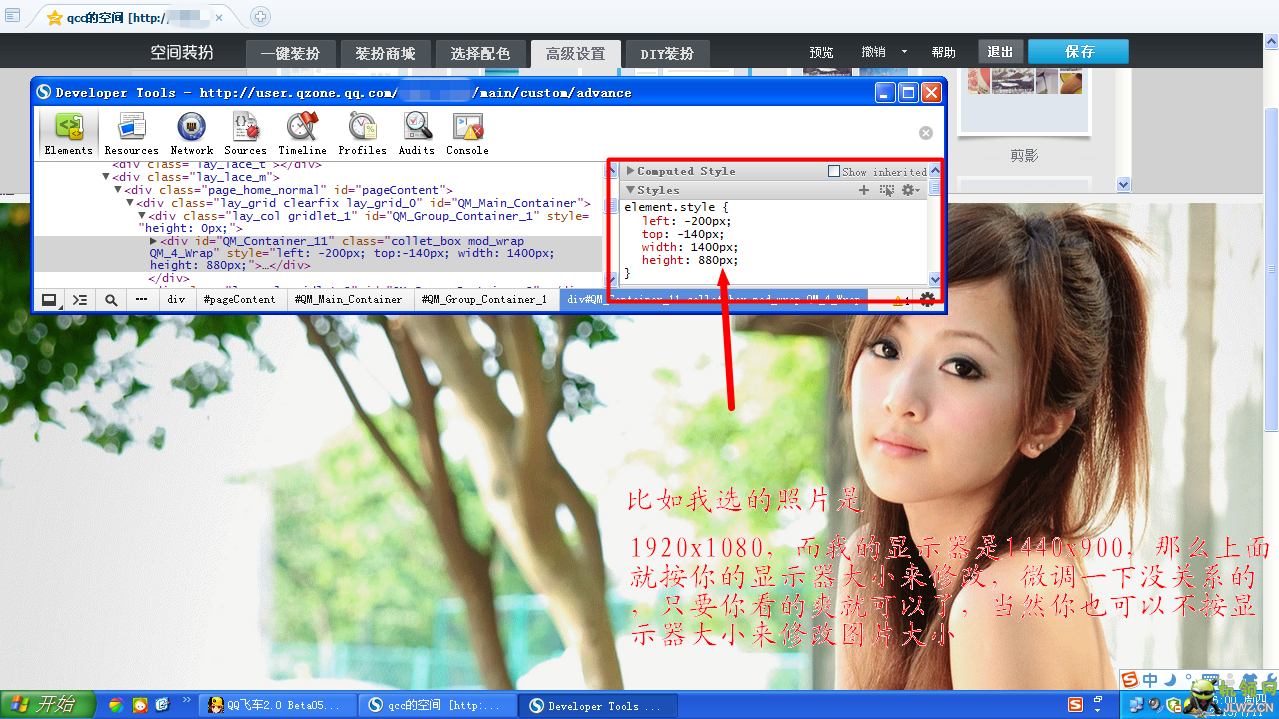Click the 预览 link

(822, 52)
